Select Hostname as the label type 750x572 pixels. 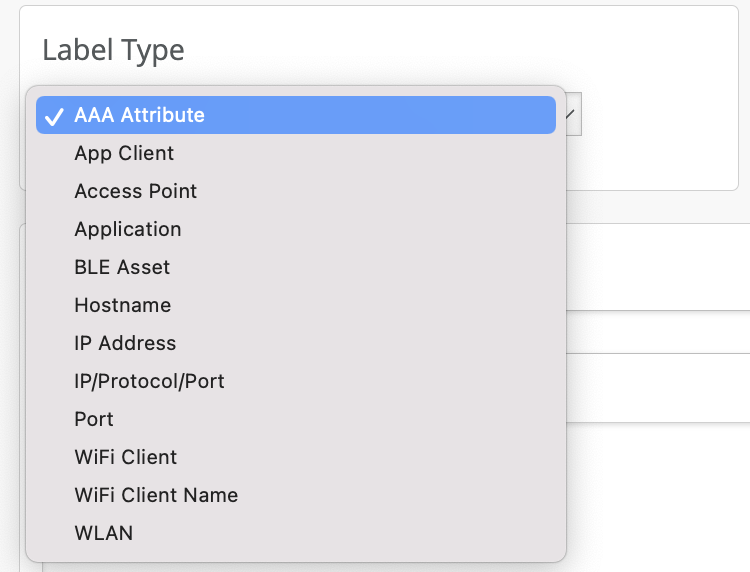[122, 305]
